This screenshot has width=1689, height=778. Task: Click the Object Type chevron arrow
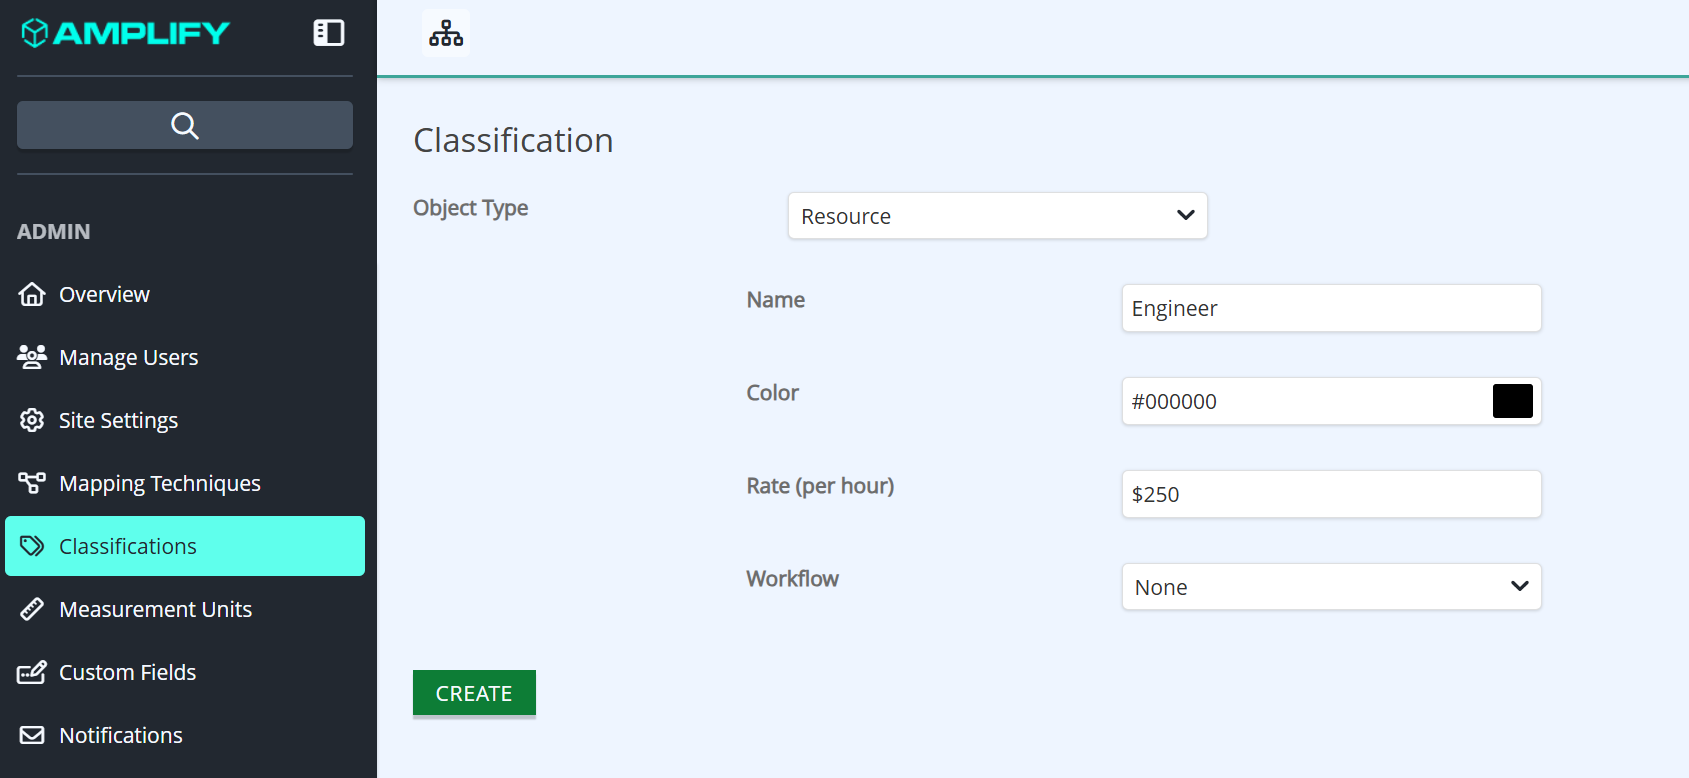[1186, 215]
